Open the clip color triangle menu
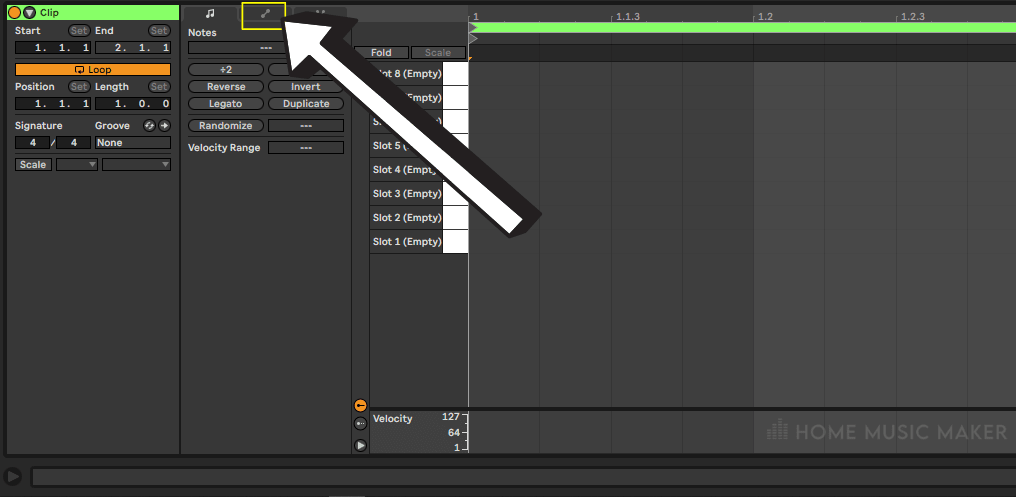This screenshot has width=1016, height=497. [x=29, y=12]
